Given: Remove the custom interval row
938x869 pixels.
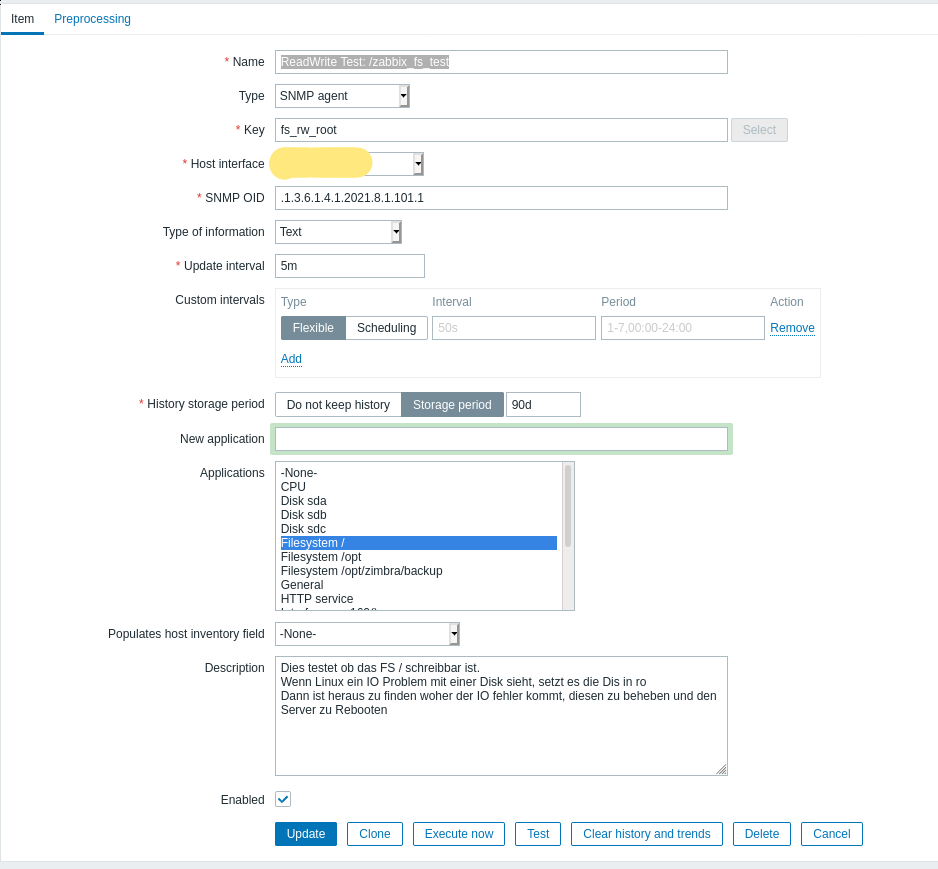Looking at the screenshot, I should (x=792, y=328).
